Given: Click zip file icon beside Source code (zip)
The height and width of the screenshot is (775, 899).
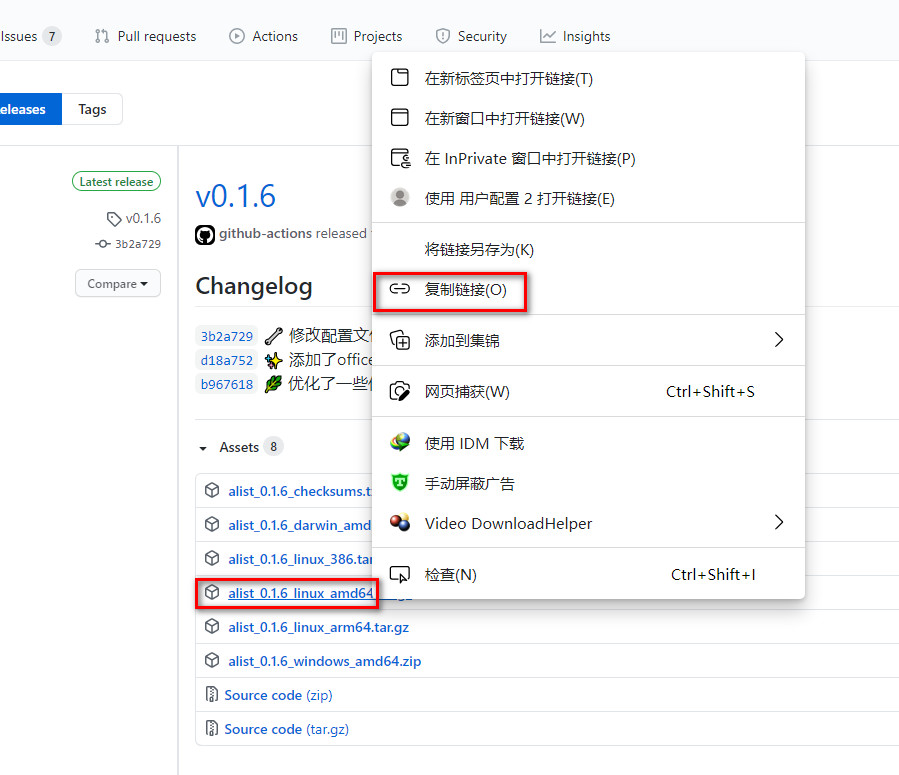Looking at the screenshot, I should pyautogui.click(x=212, y=694).
